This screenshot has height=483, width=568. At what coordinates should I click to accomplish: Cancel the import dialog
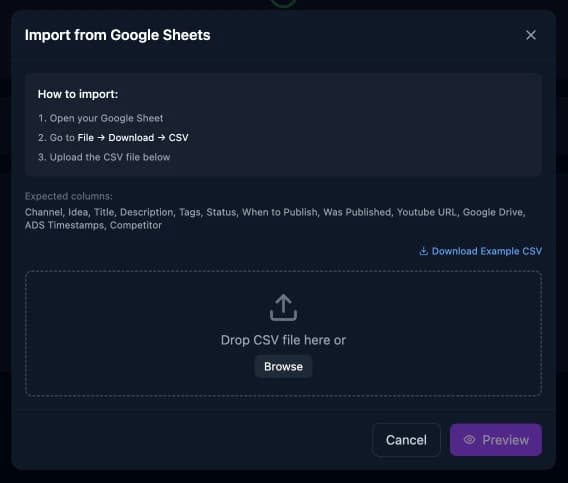coord(406,440)
